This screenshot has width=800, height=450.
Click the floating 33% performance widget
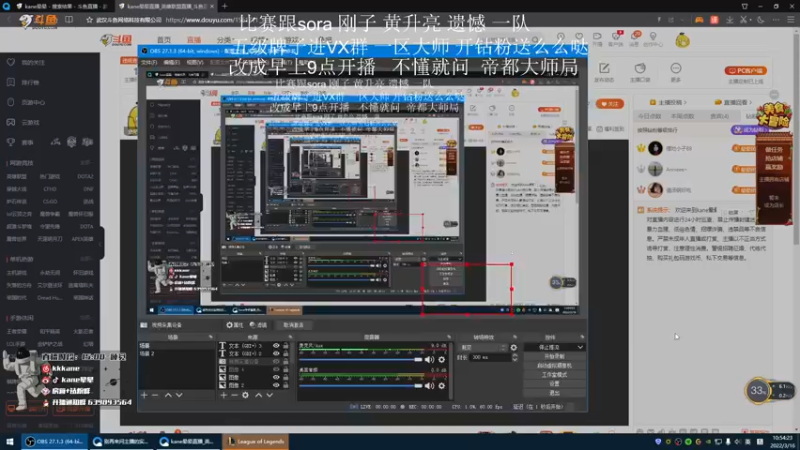(x=758, y=391)
